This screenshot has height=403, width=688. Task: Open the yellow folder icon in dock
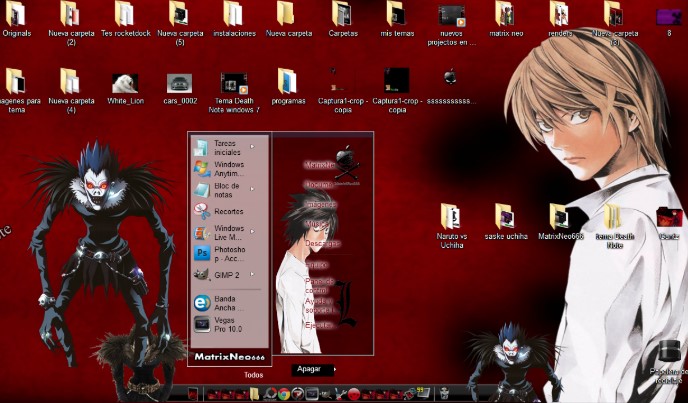[254, 393]
